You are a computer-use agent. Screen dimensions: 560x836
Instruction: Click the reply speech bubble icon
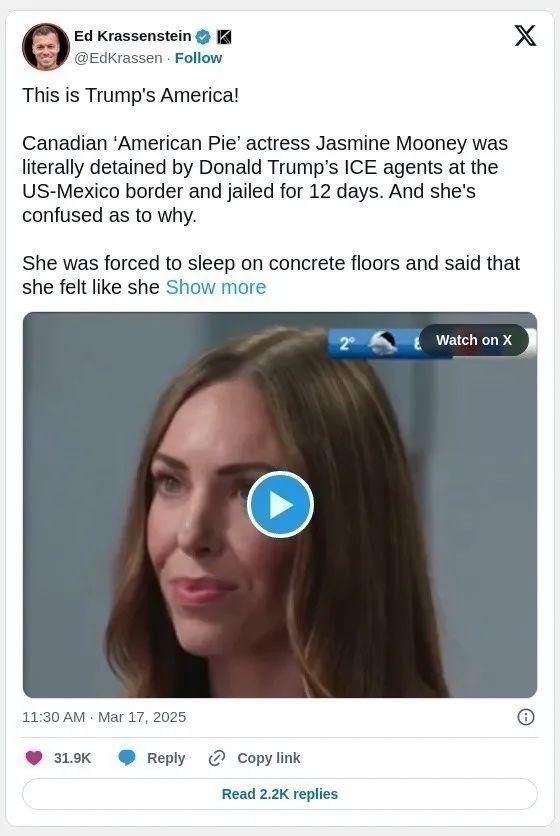[x=126, y=758]
